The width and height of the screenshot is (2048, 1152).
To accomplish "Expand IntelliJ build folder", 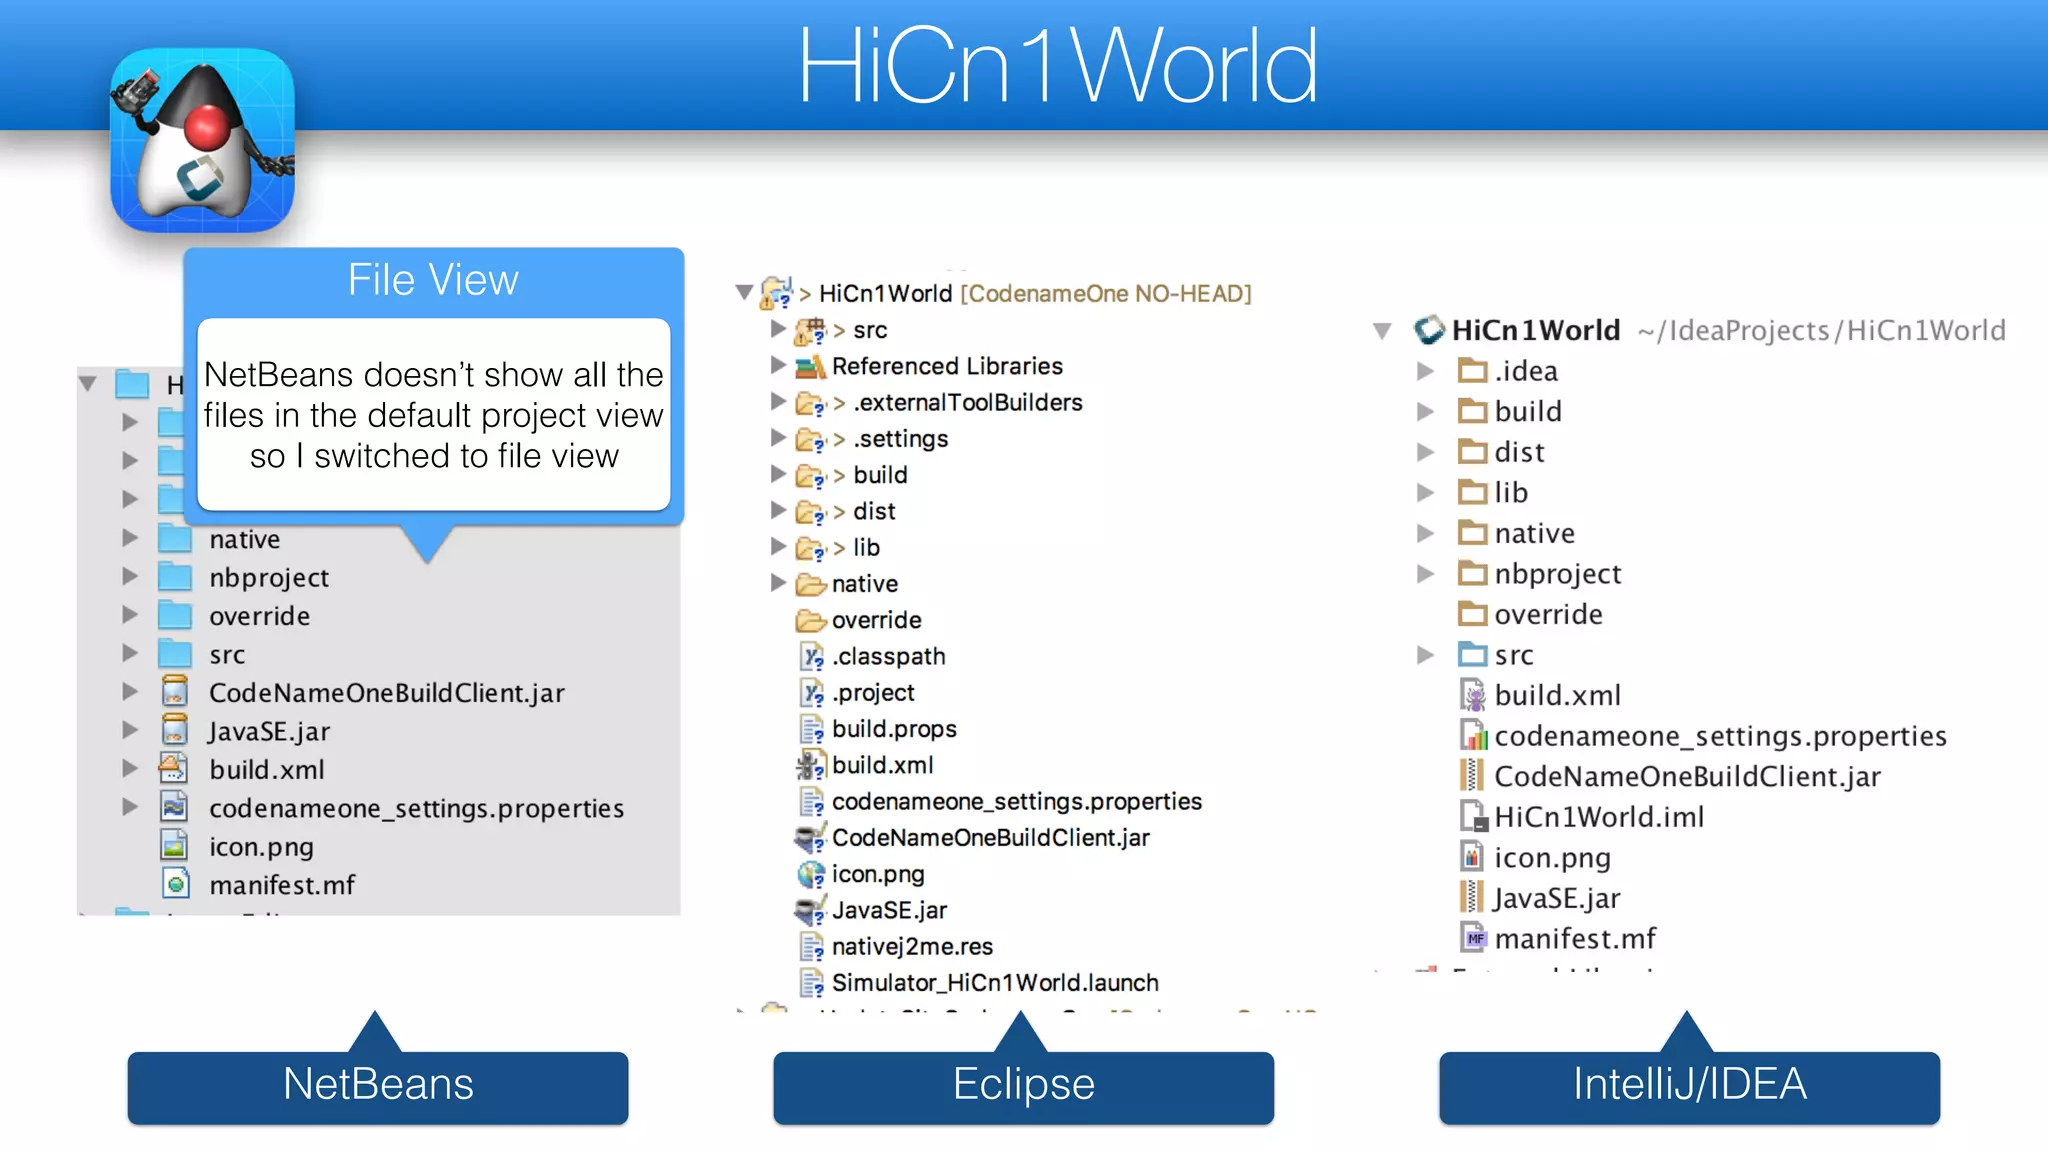I will 1426,411.
